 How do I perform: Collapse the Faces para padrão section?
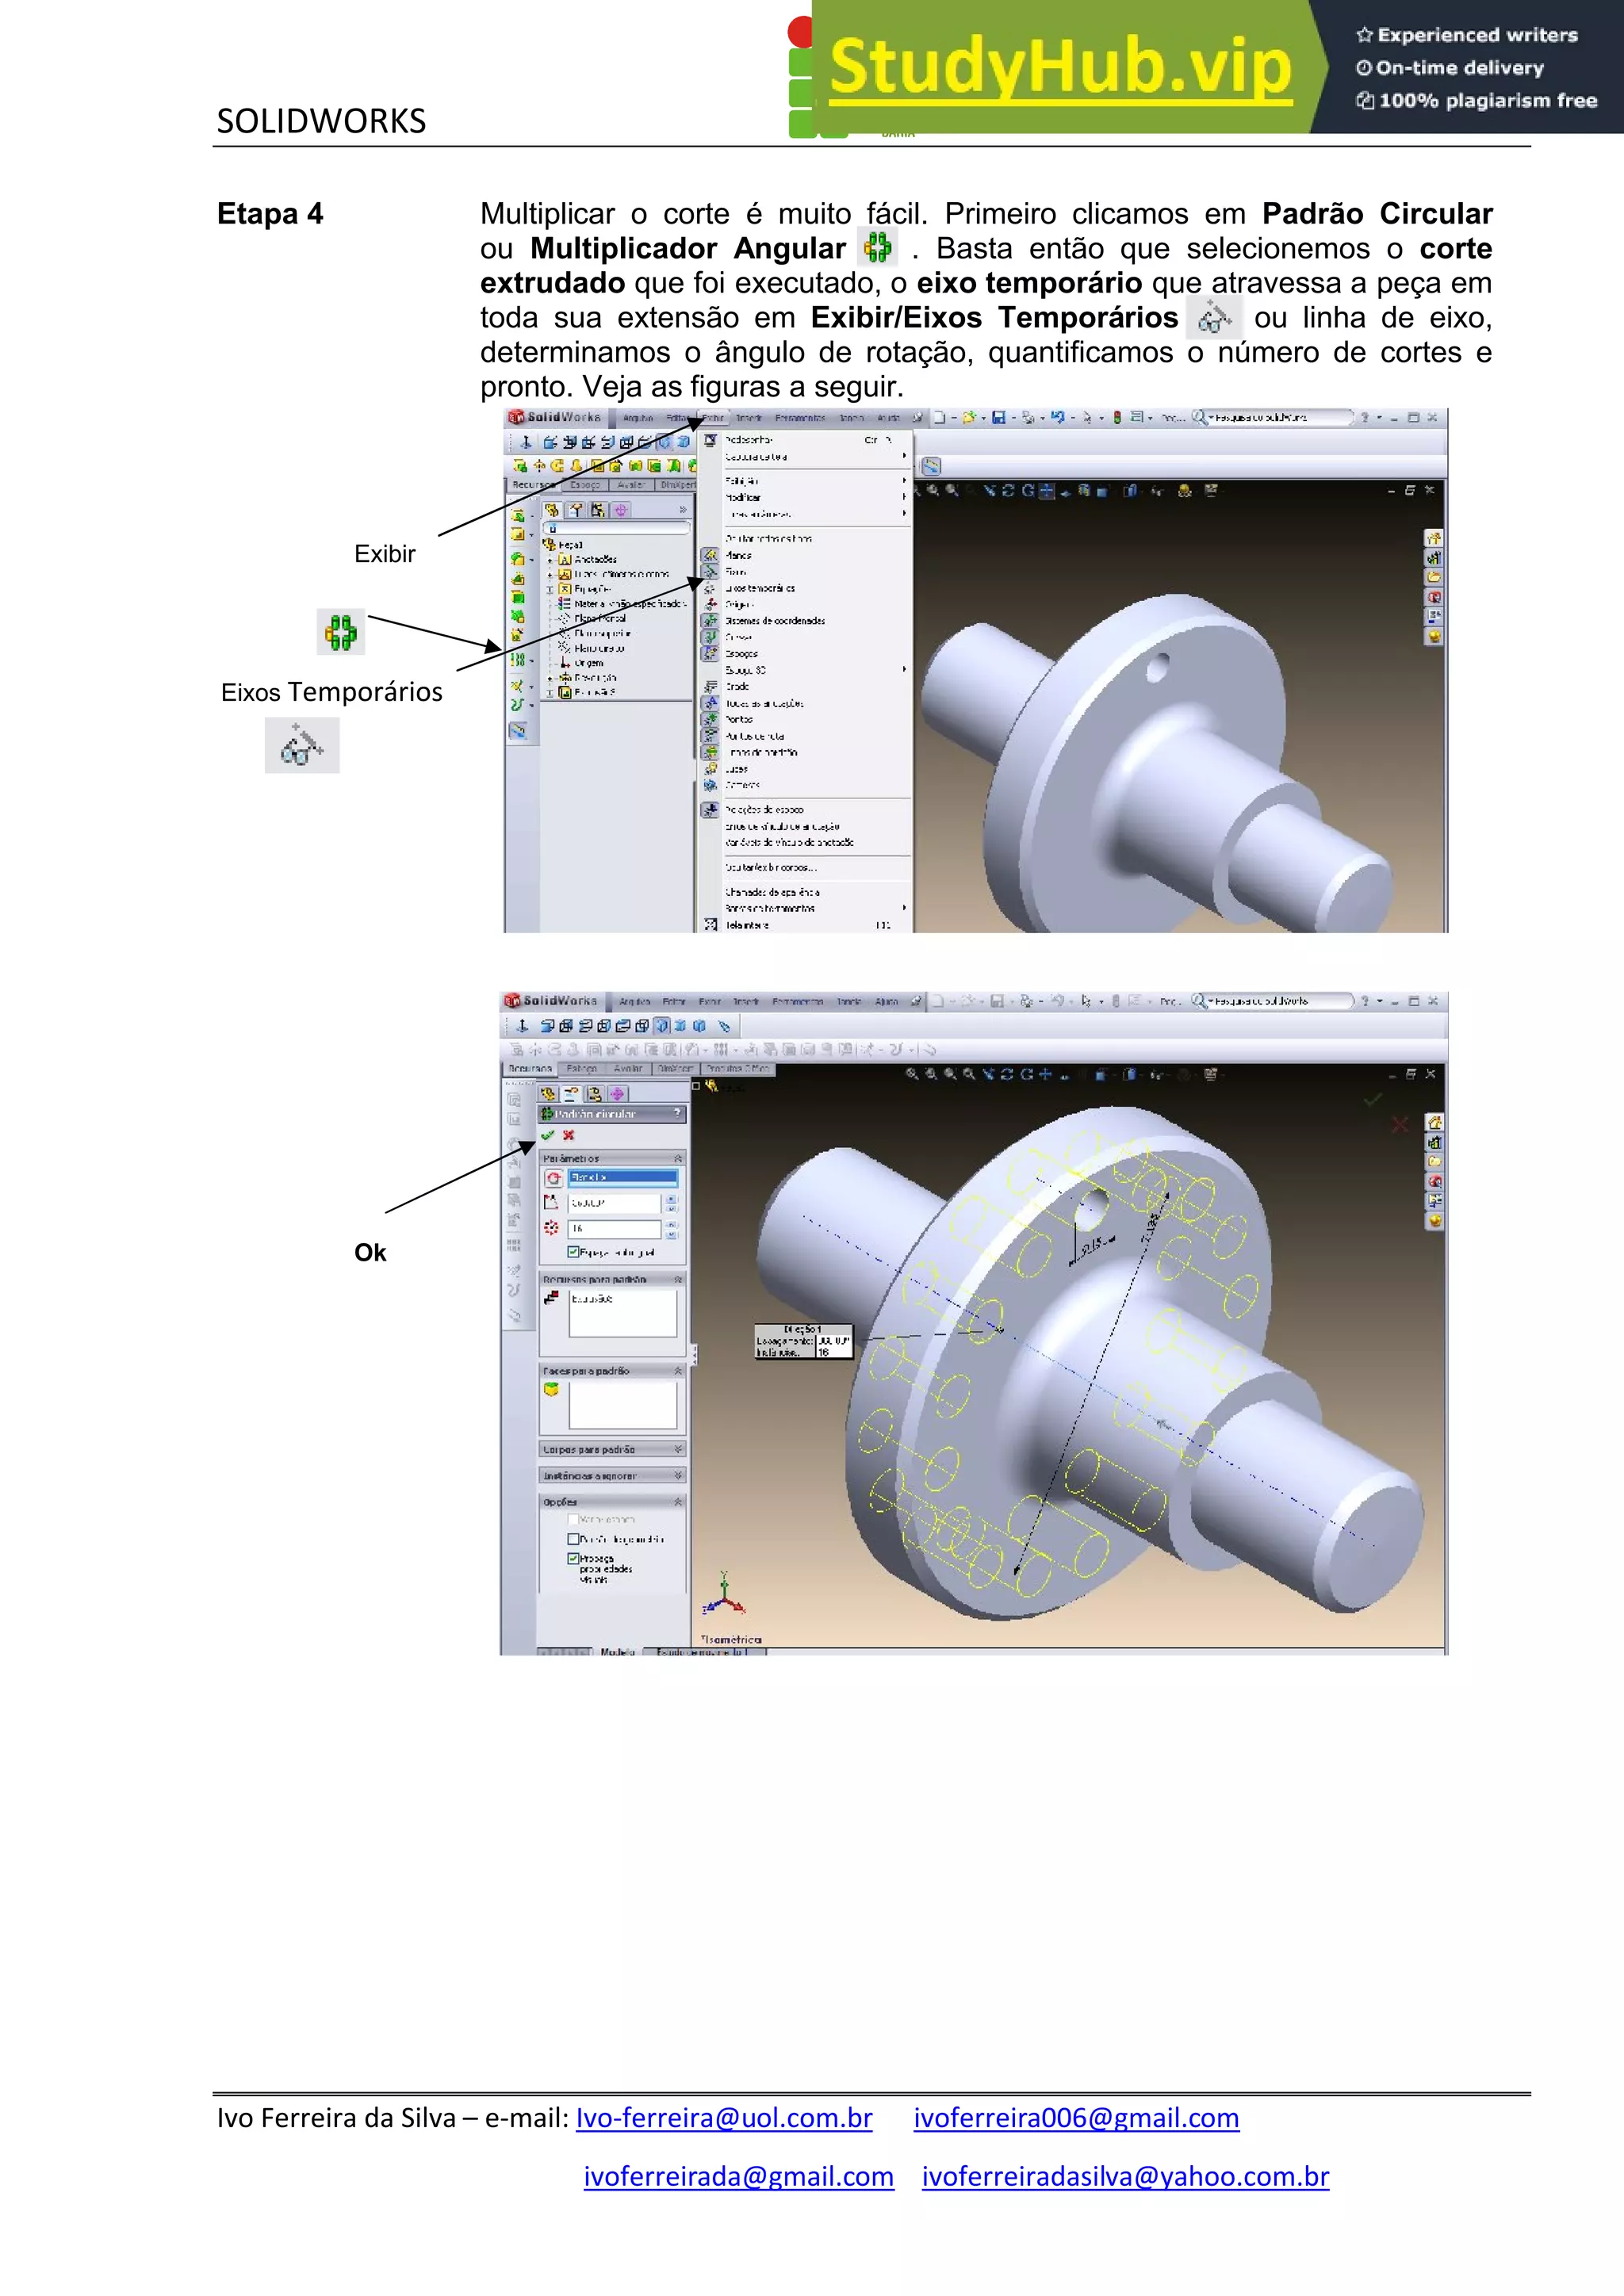click(x=678, y=1371)
